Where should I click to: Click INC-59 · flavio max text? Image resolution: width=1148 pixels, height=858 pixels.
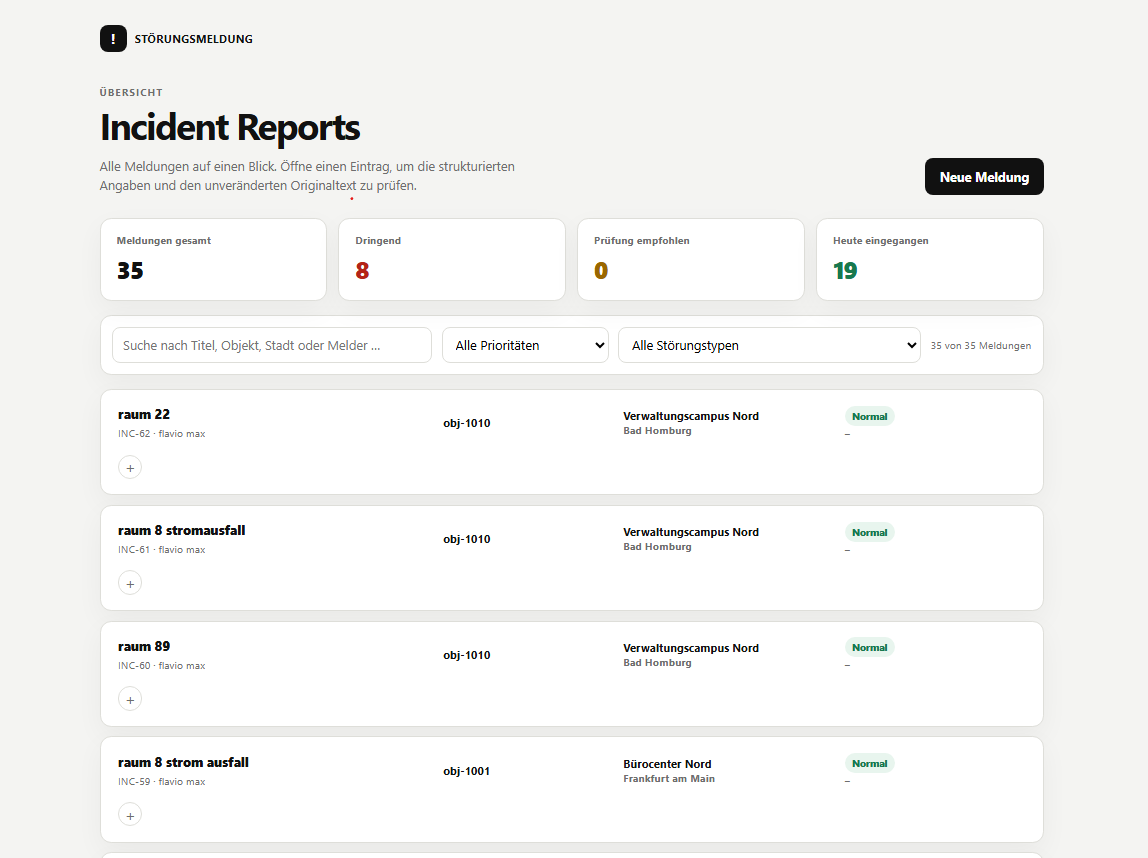[x=161, y=782]
